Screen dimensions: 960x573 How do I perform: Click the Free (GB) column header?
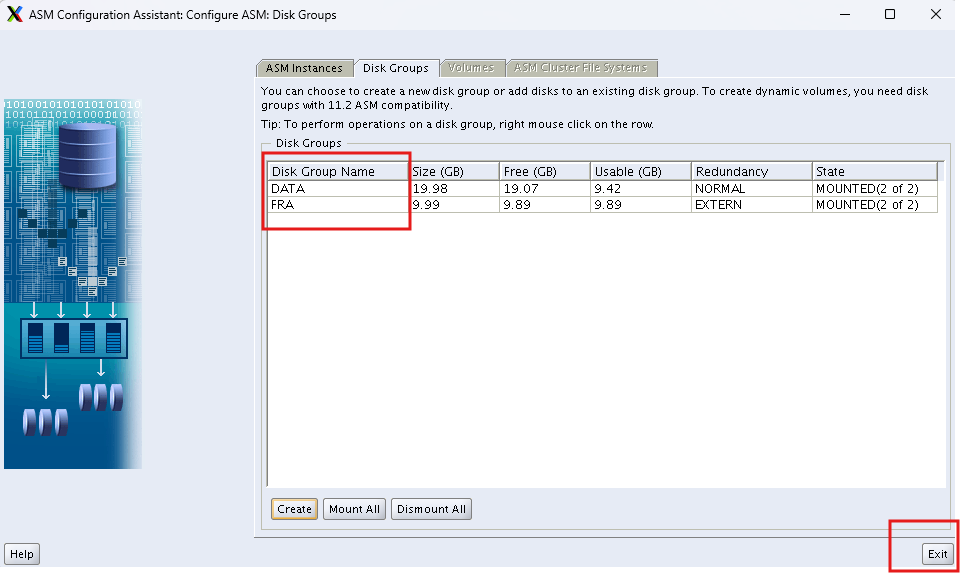(x=545, y=171)
